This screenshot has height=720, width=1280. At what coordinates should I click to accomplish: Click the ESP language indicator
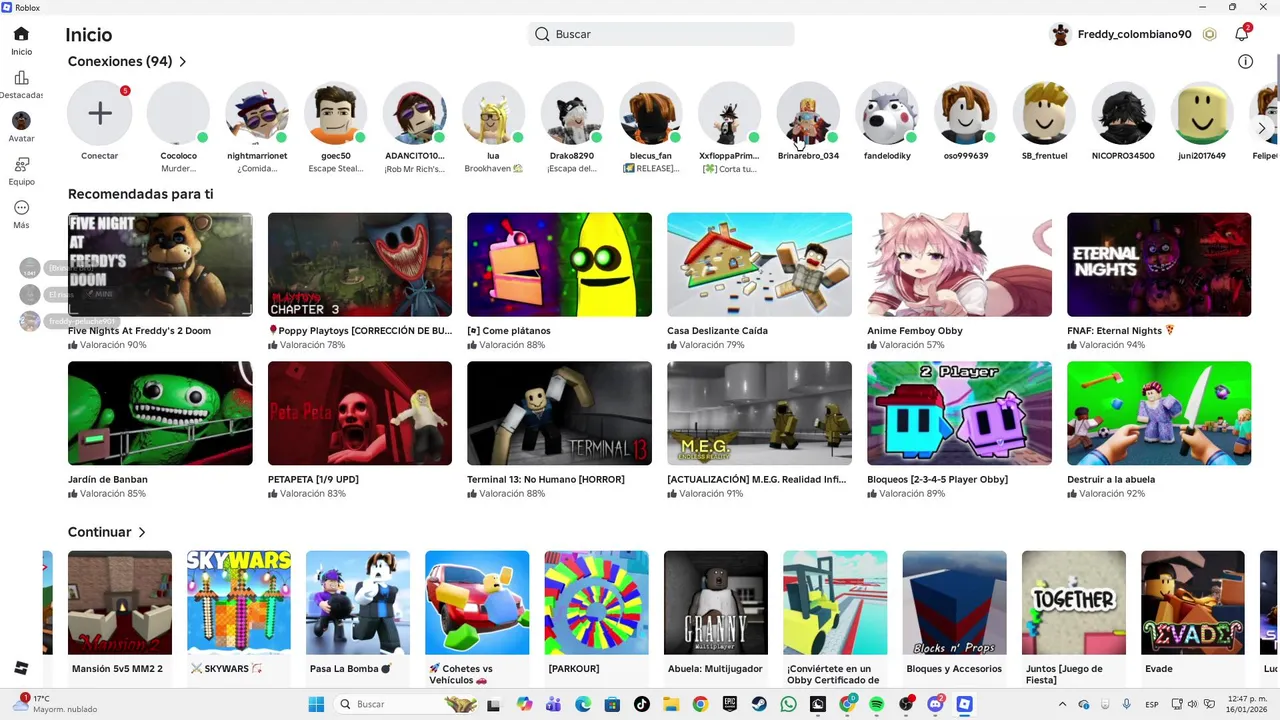click(1150, 704)
